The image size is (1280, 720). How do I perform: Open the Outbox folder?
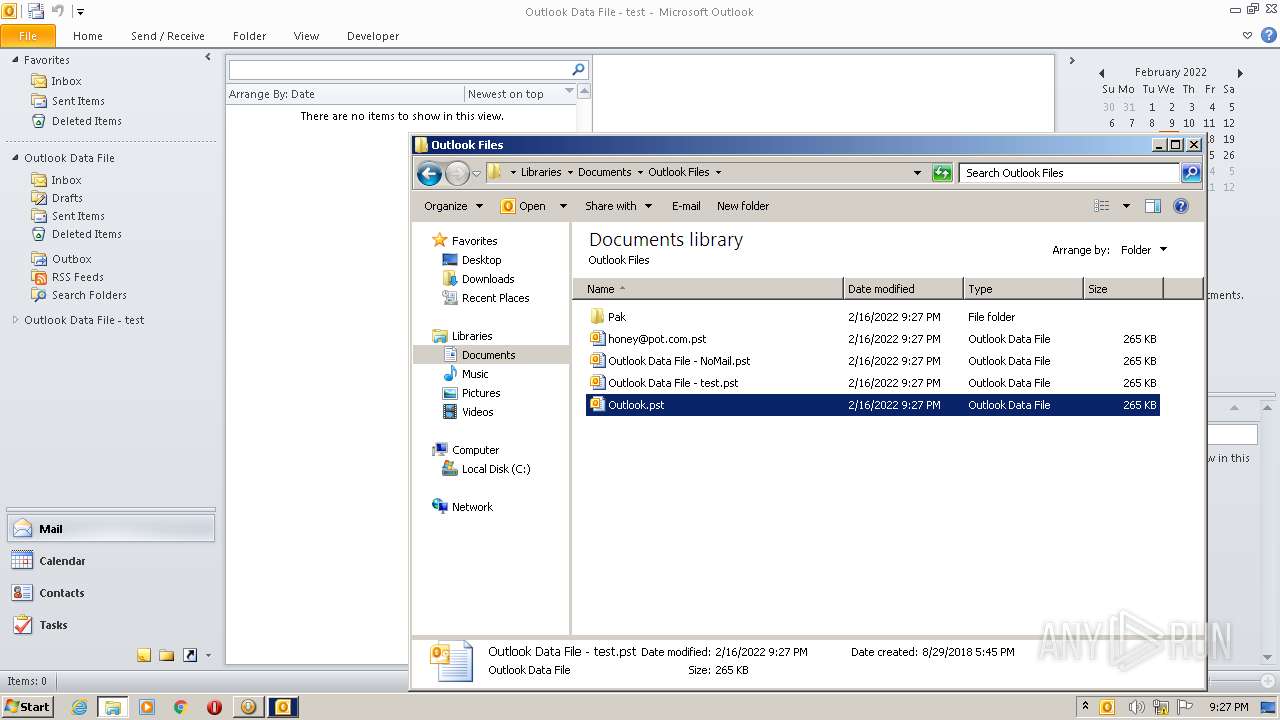coord(71,259)
